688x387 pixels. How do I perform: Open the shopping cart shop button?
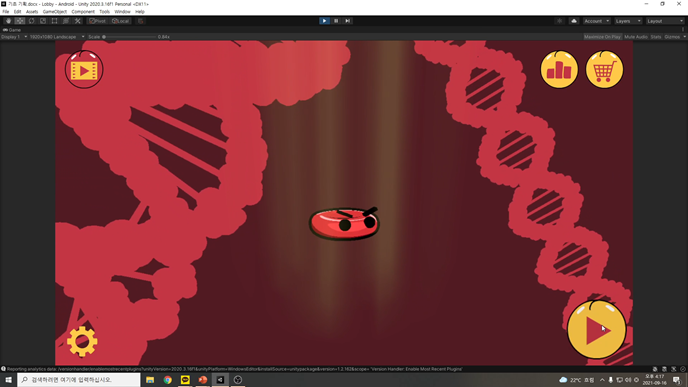[x=604, y=70]
